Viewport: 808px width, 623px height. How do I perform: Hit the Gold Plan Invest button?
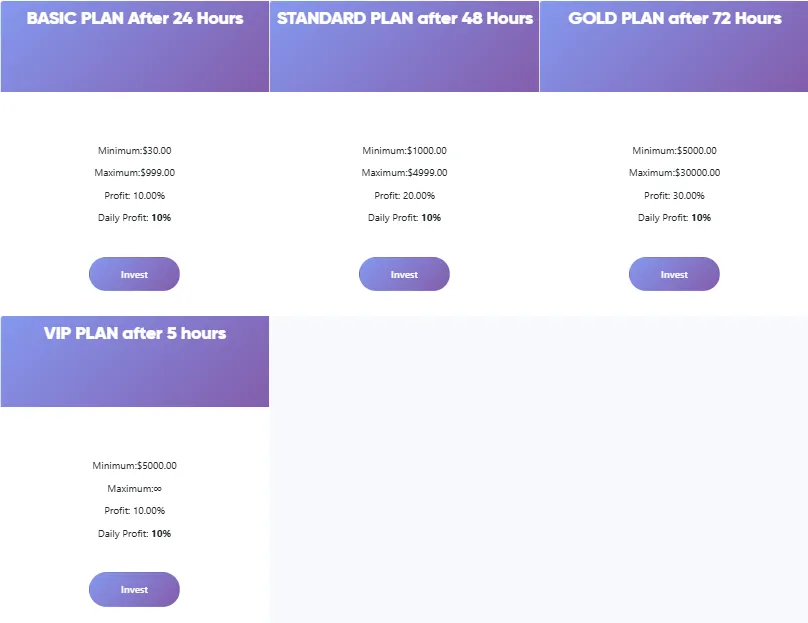[x=674, y=274]
